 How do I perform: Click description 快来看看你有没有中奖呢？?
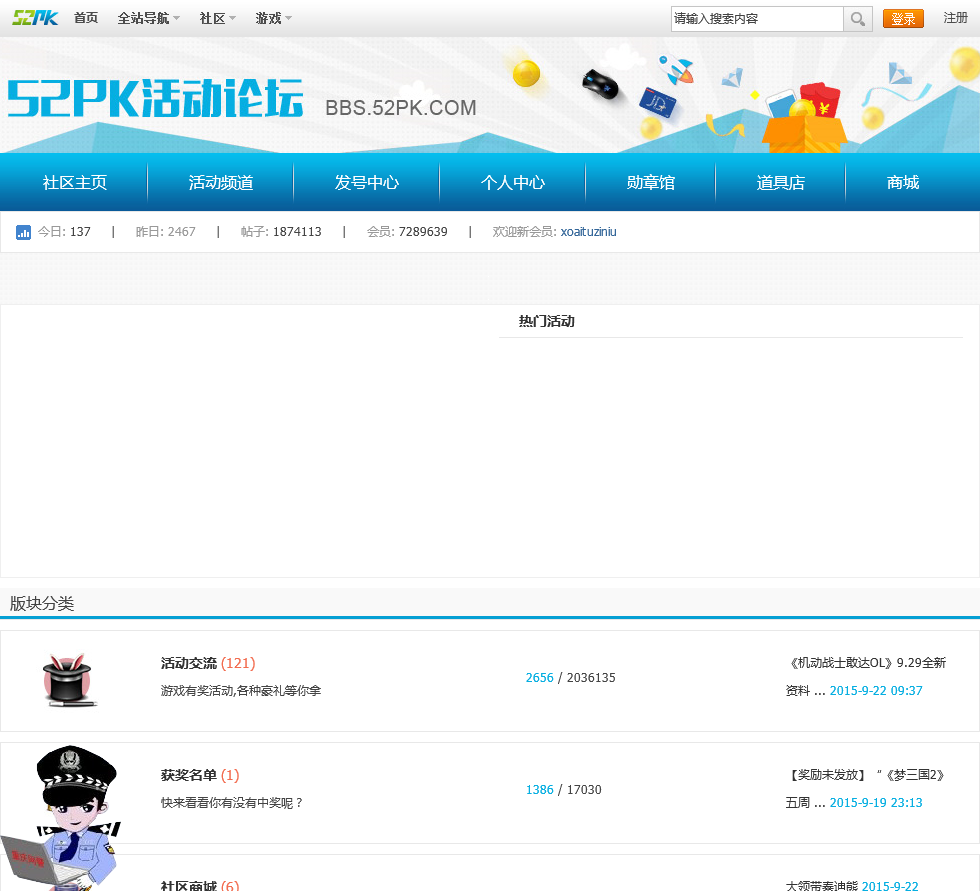[x=232, y=803]
